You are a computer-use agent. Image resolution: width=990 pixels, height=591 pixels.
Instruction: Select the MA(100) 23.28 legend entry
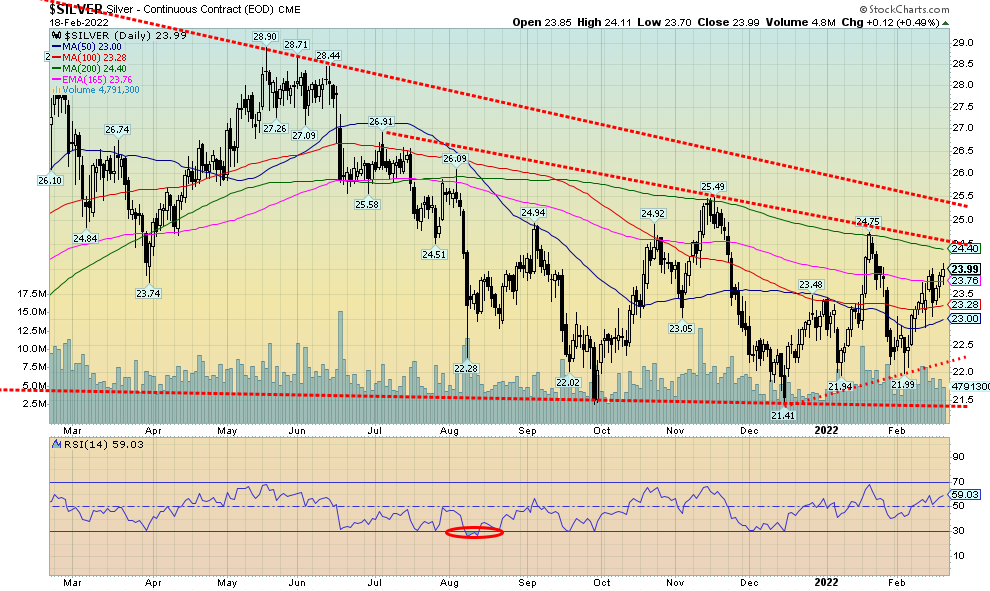[94, 56]
